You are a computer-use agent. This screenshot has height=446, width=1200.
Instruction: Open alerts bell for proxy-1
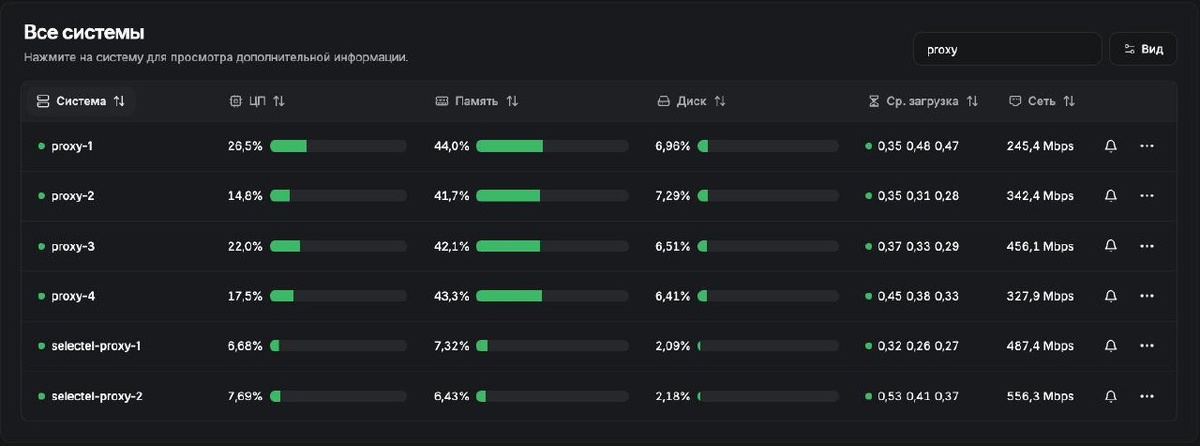point(1110,146)
